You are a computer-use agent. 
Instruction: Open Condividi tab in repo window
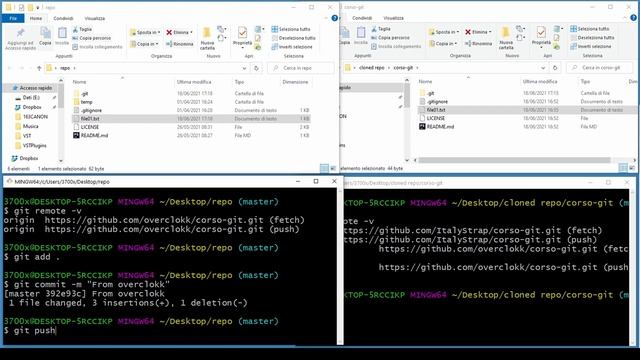click(x=63, y=18)
